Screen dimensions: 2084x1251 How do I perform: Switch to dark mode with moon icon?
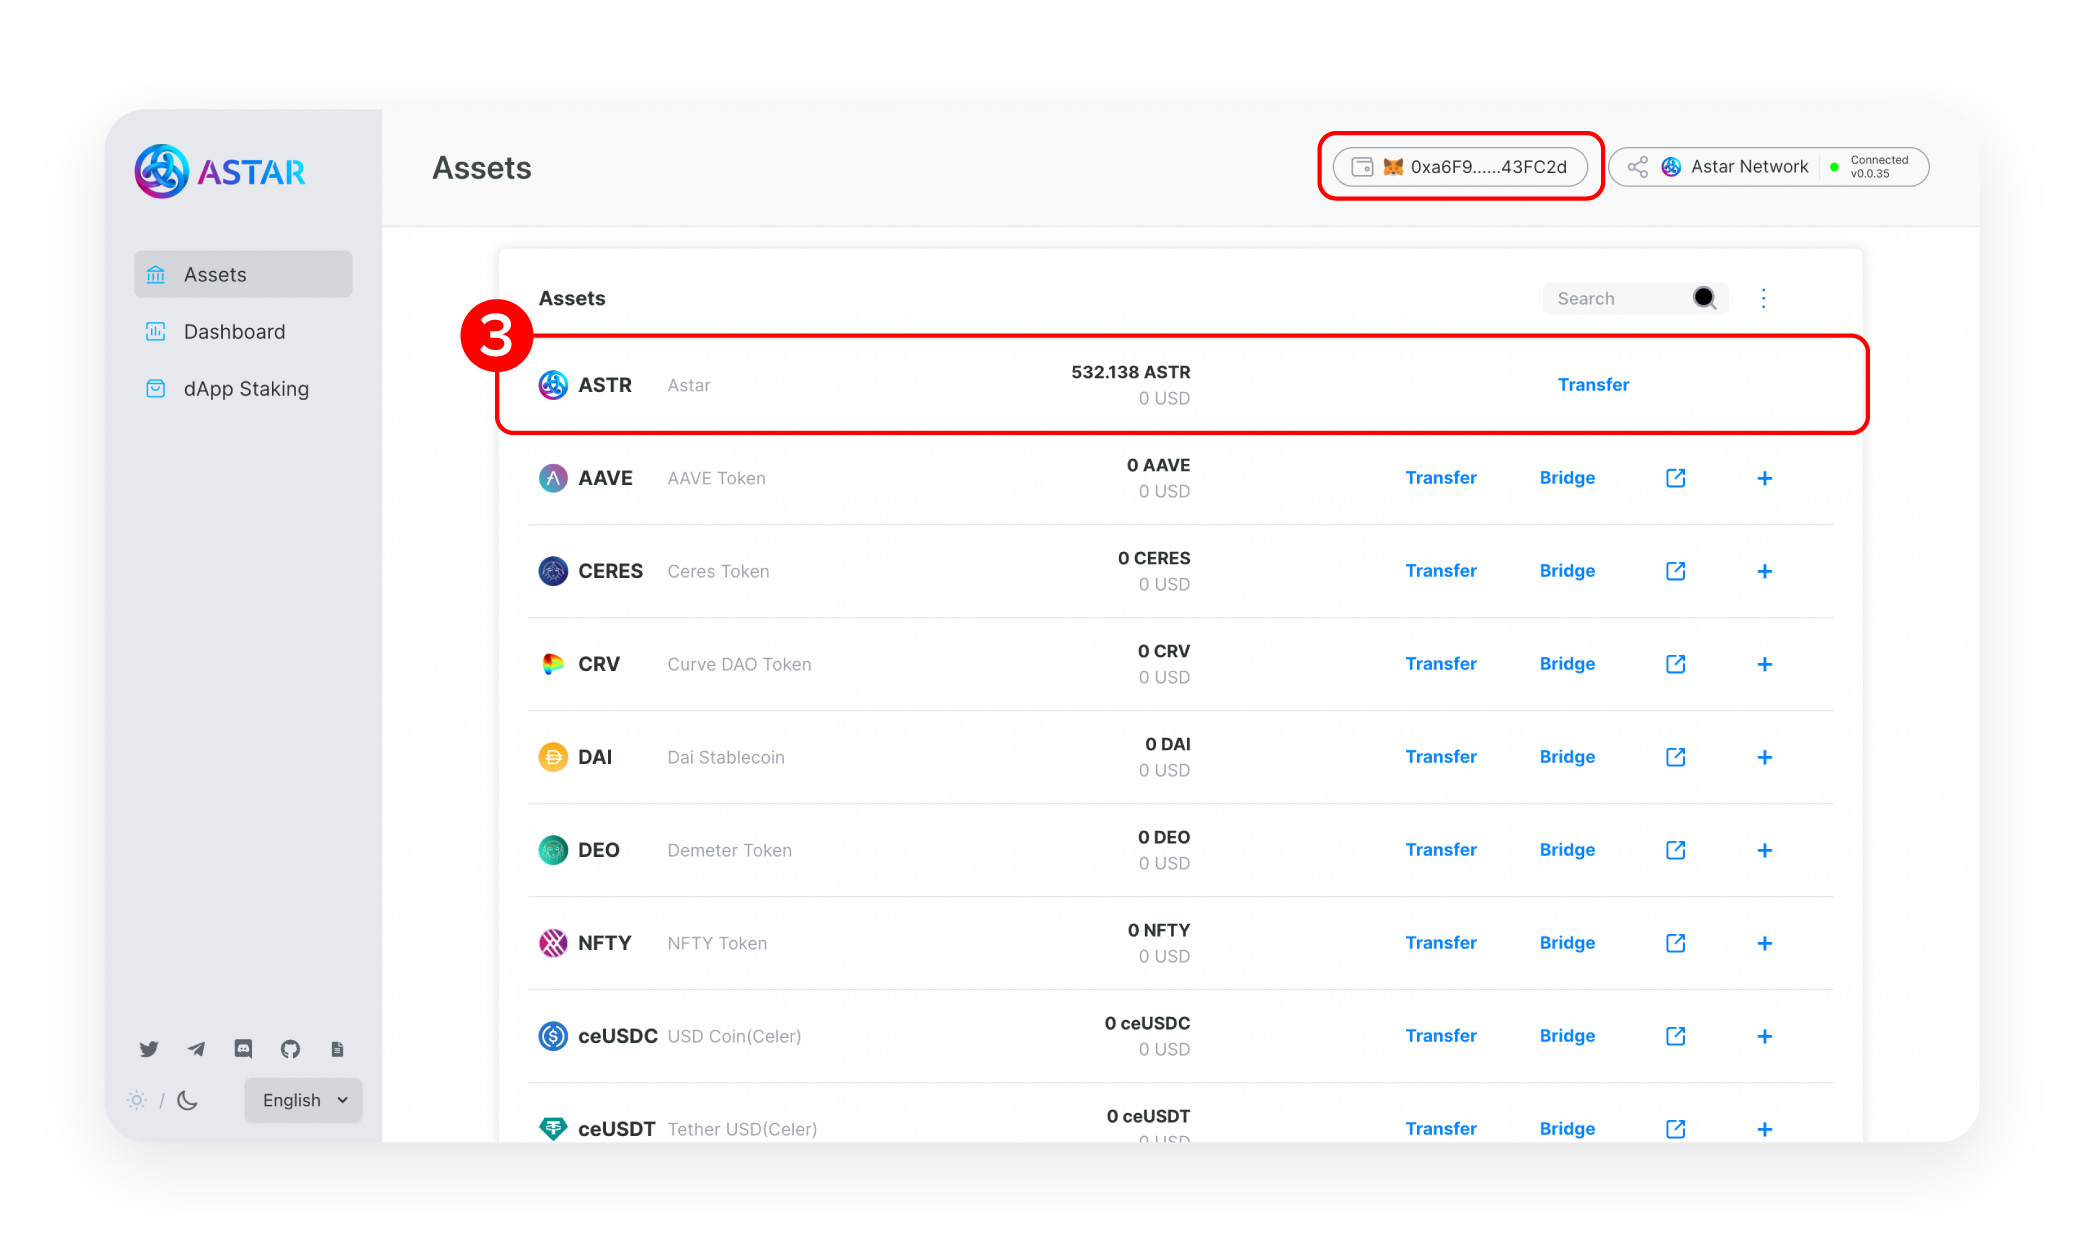click(187, 1100)
